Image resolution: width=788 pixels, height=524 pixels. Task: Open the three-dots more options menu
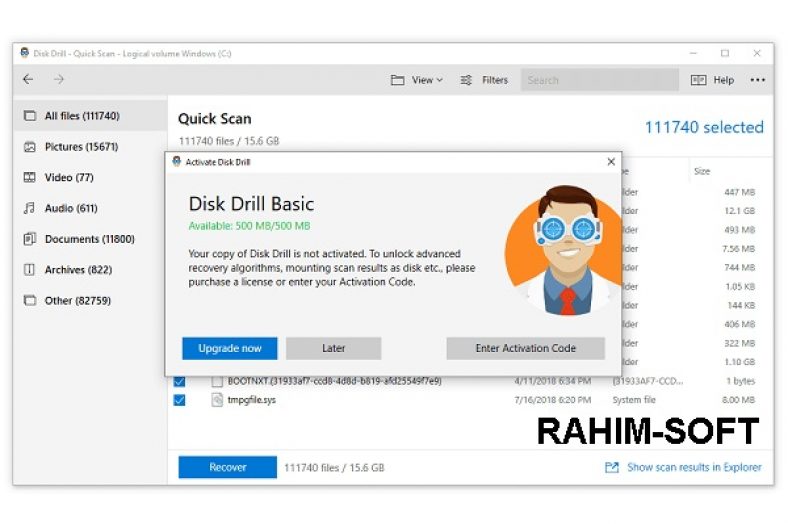[x=757, y=80]
